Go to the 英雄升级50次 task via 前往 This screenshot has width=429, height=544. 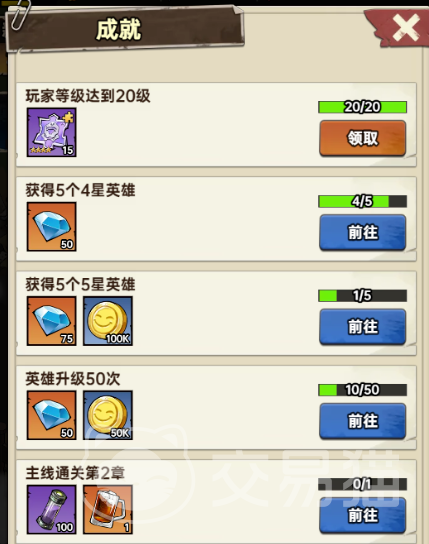click(362, 421)
